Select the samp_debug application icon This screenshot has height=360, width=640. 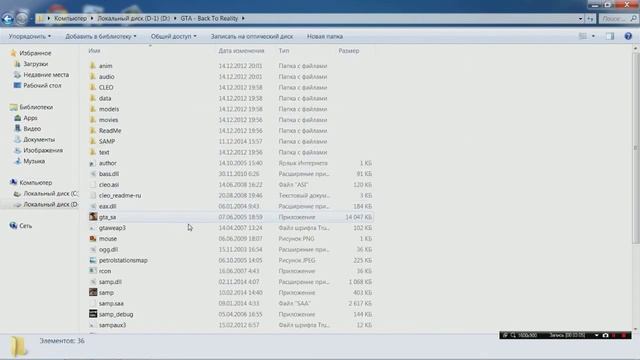point(93,314)
